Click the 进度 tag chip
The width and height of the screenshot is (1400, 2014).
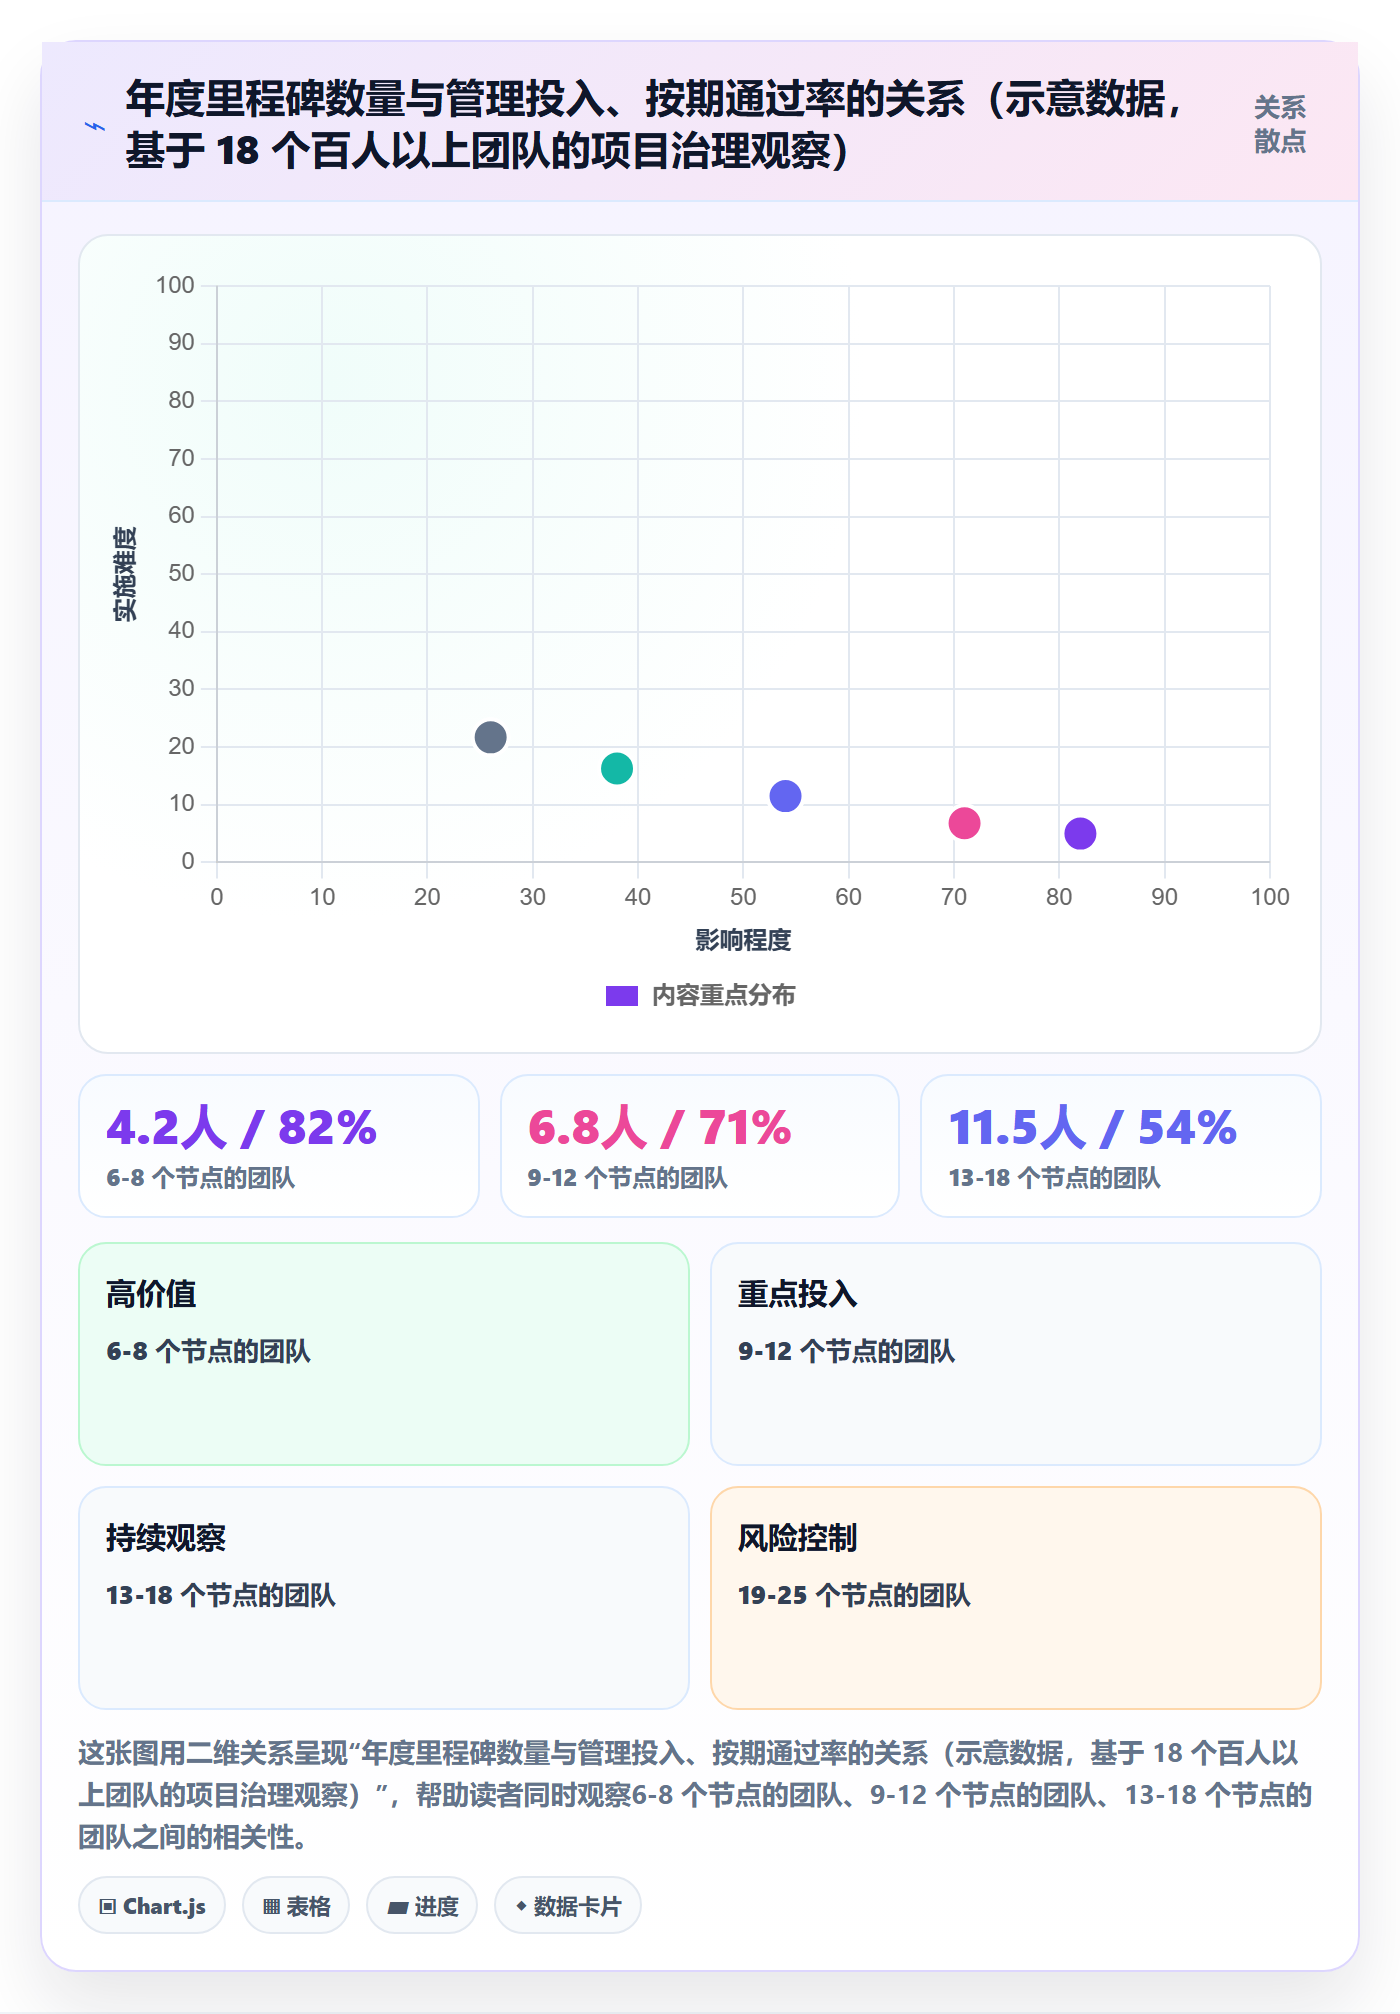pyautogui.click(x=422, y=1906)
